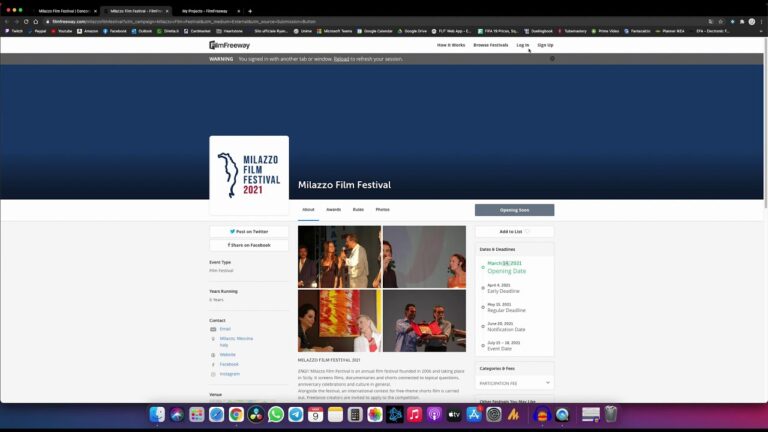
Task: Click the FilmFreeway logo in header
Action: tap(229, 45)
